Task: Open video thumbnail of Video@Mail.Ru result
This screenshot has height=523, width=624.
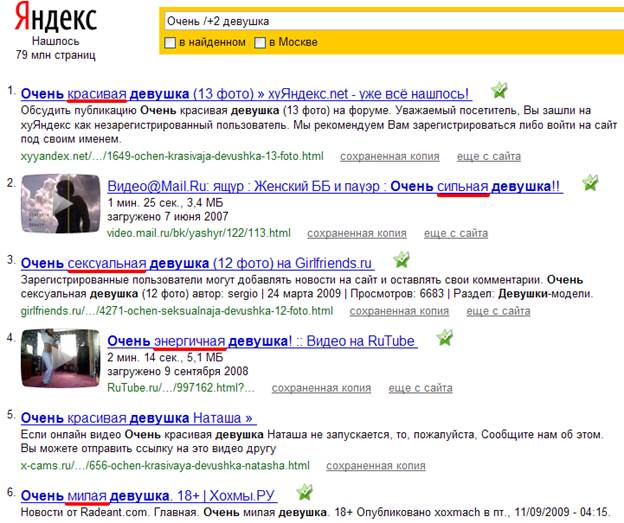Action: coord(60,204)
